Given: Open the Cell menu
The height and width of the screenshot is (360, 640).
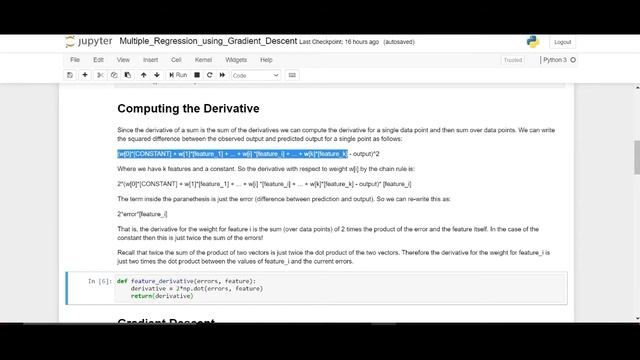Looking at the screenshot, I should click(x=176, y=60).
